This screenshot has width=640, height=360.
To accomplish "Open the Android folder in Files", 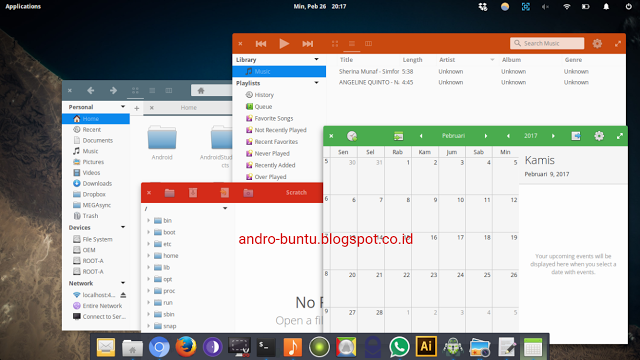I will [x=162, y=143].
